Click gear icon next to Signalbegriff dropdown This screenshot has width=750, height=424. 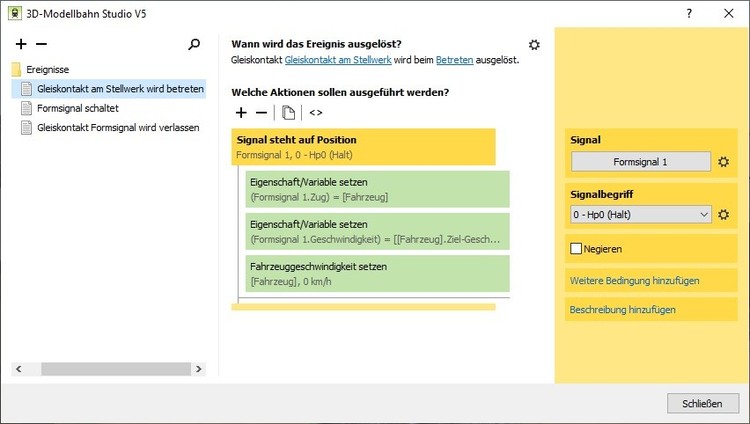coord(724,214)
